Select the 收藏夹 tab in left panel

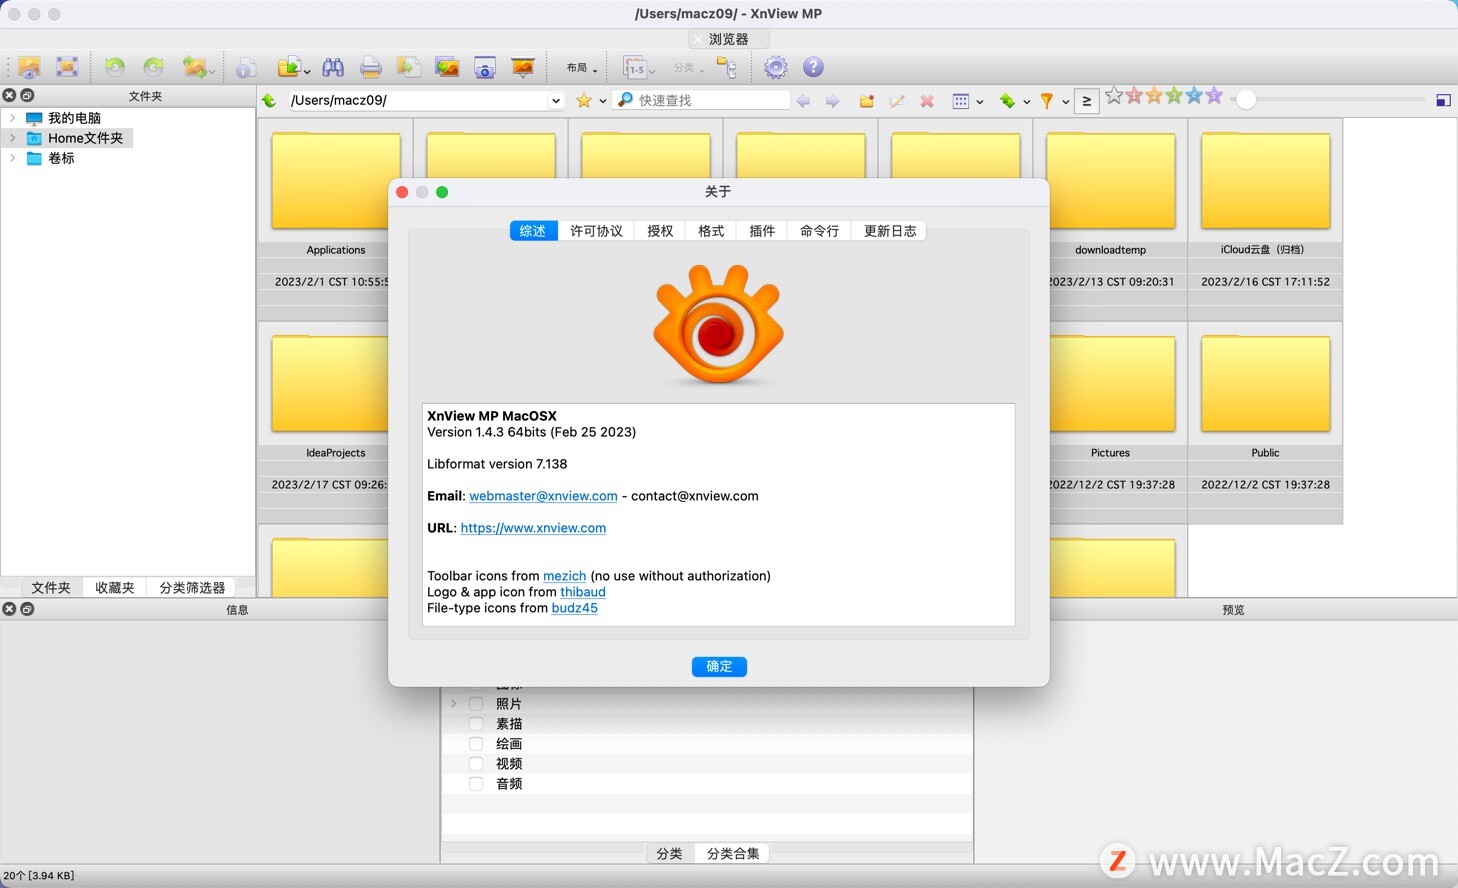tap(115, 588)
